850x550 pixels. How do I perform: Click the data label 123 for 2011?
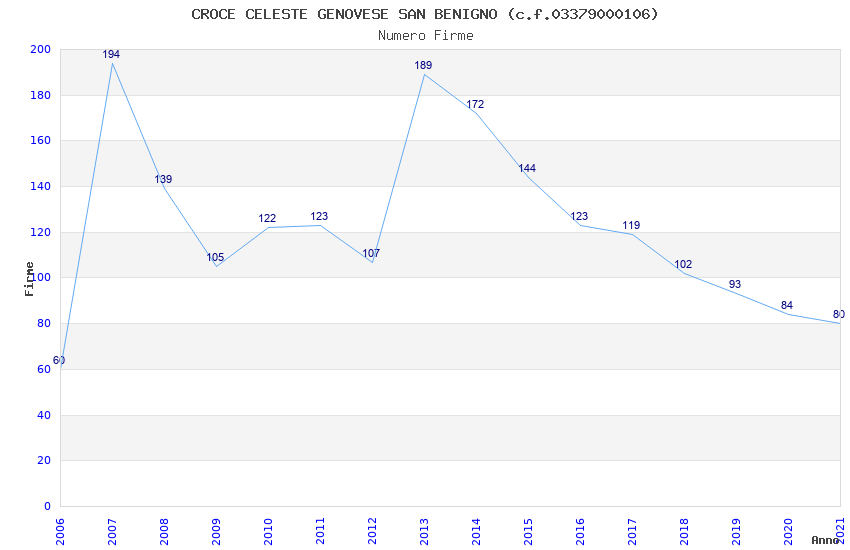tap(319, 216)
